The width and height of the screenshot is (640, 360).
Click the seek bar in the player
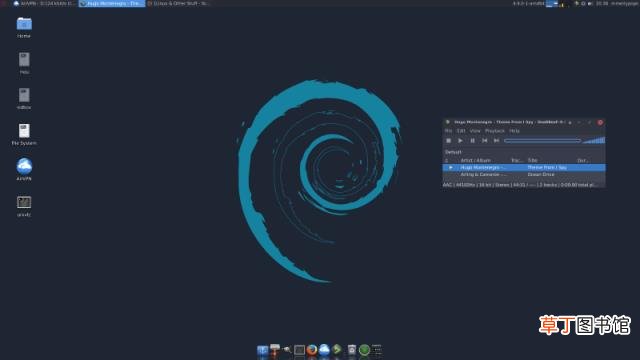[542, 140]
